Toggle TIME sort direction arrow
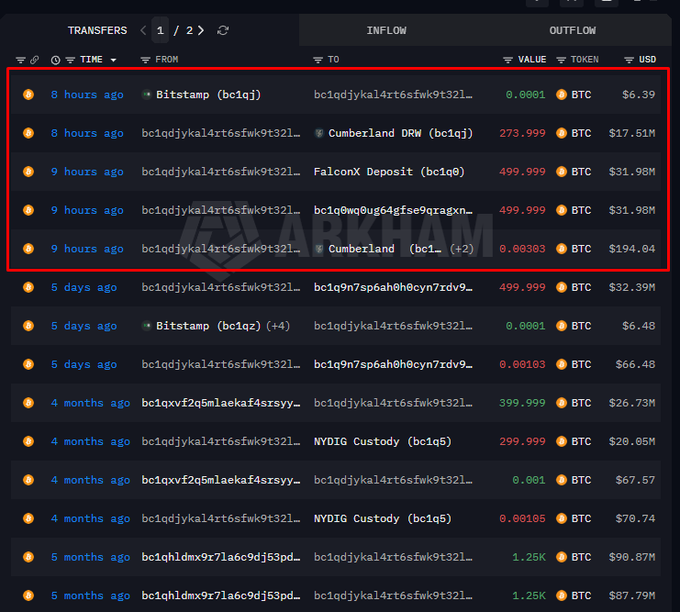Viewport: 680px width, 612px height. coord(113,60)
